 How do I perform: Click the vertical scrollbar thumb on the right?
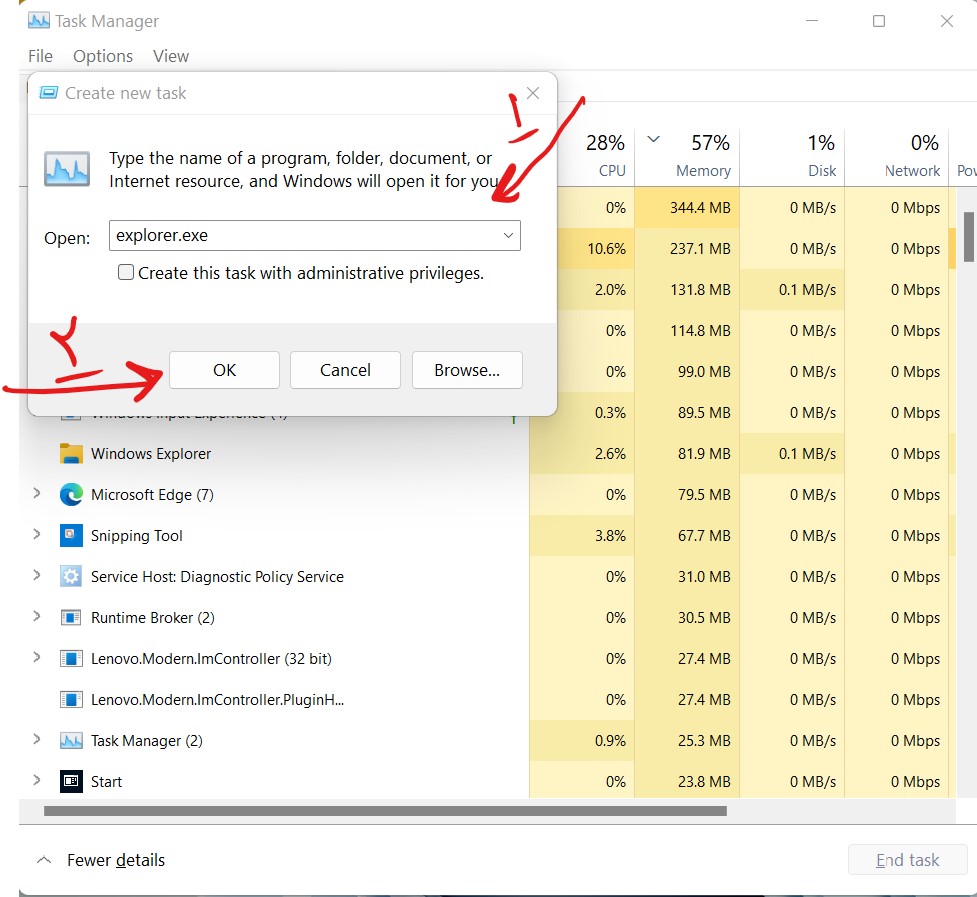point(969,237)
